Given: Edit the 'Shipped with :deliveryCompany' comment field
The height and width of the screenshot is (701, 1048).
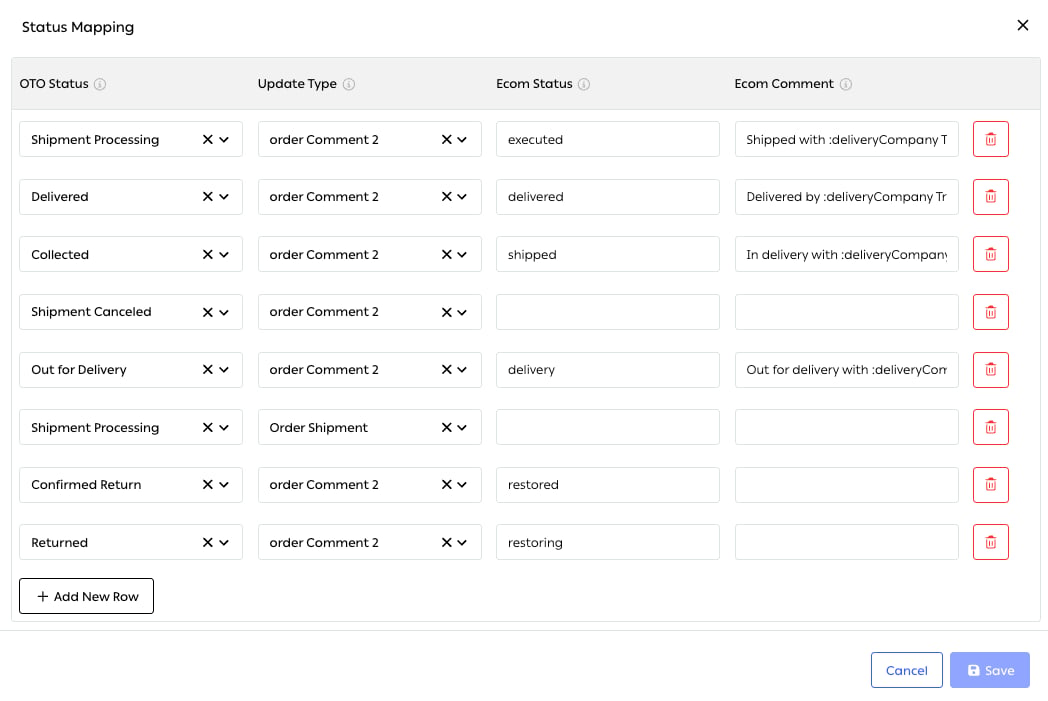Looking at the screenshot, I should (x=846, y=139).
